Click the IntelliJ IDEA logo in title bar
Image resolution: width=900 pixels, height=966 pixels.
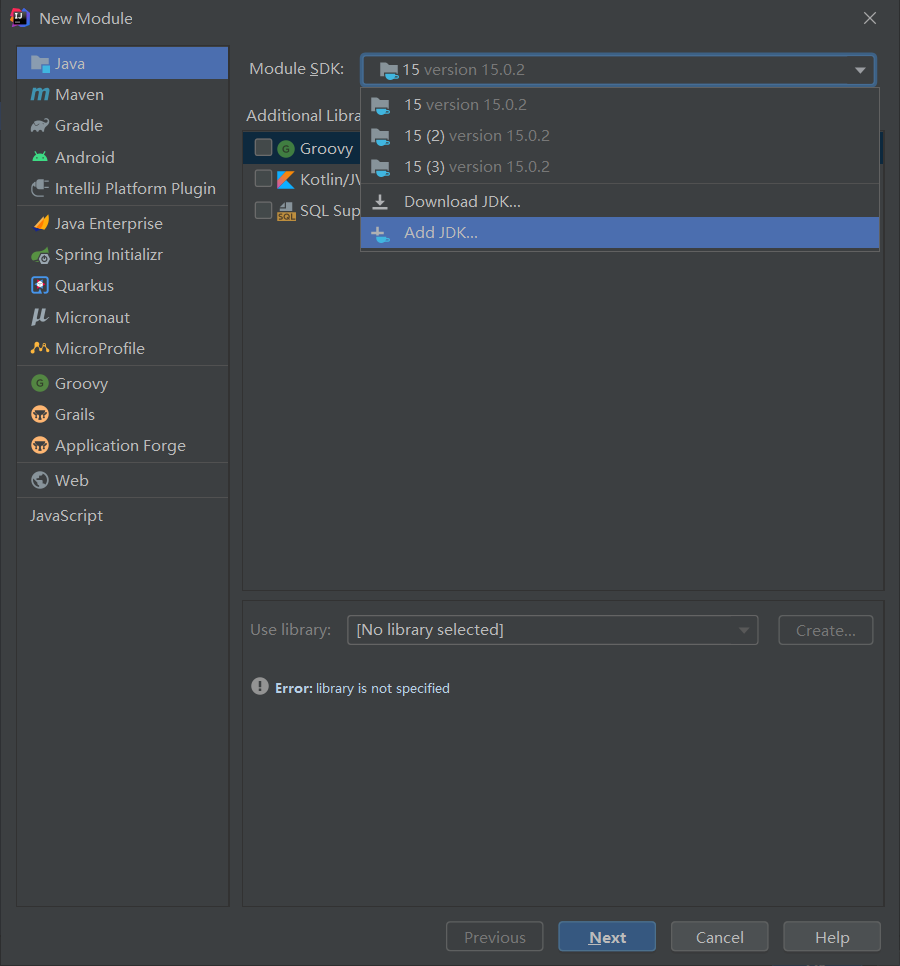pyautogui.click(x=20, y=18)
